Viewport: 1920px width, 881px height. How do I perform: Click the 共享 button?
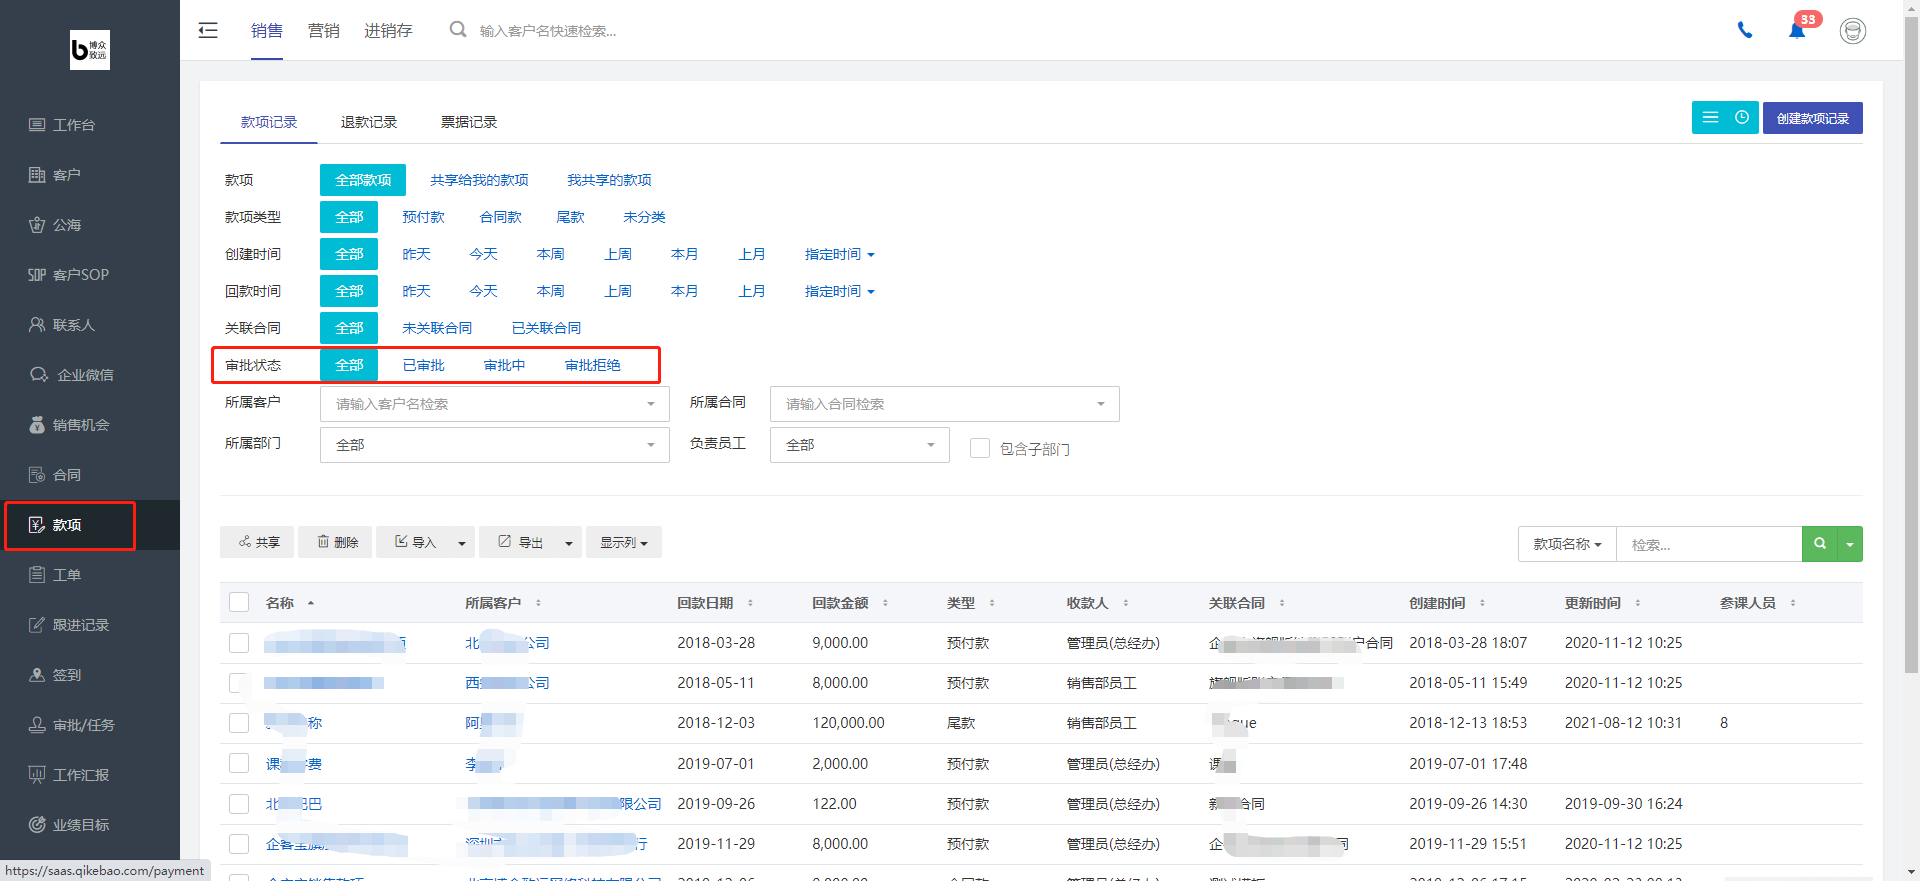coord(258,543)
